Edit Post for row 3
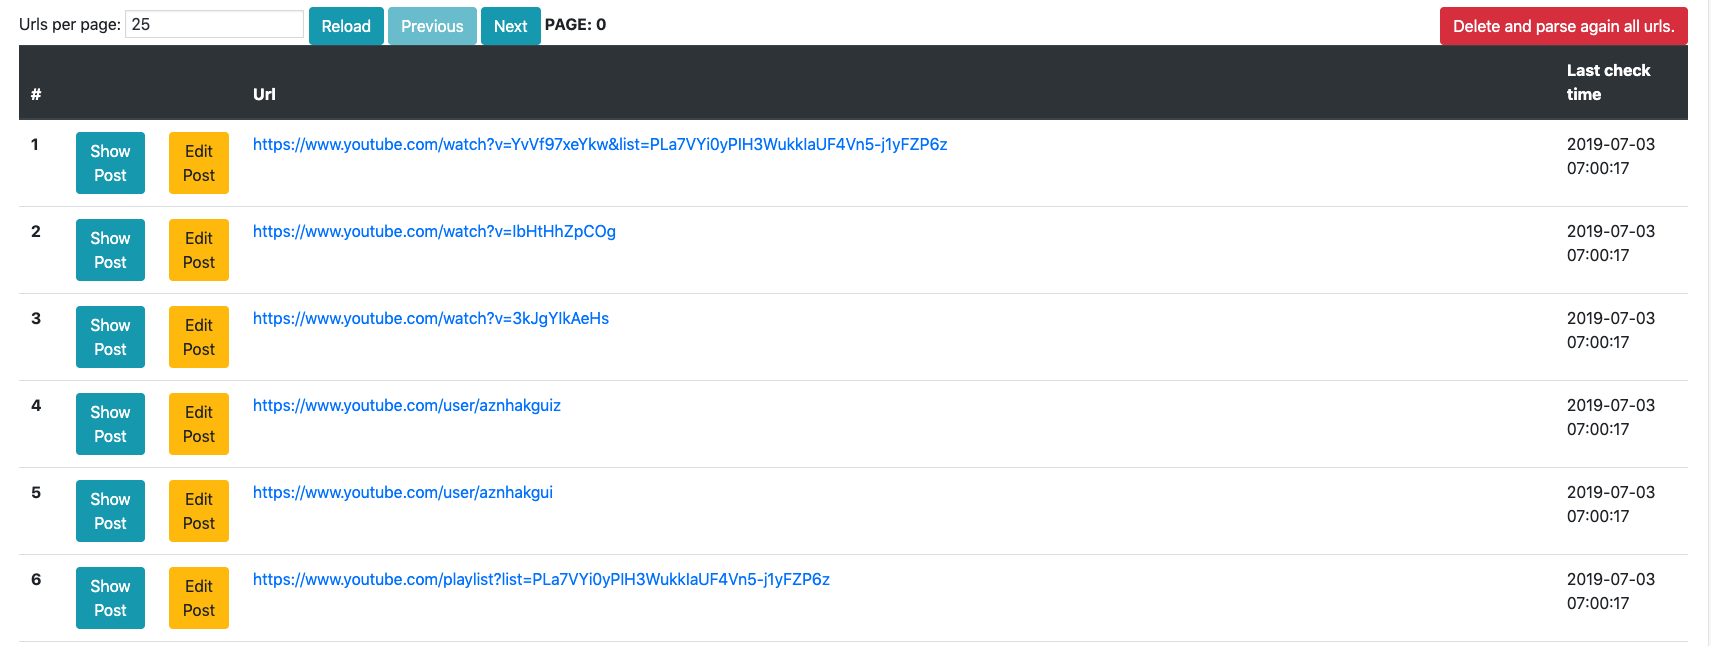This screenshot has width=1711, height=646. (x=198, y=336)
